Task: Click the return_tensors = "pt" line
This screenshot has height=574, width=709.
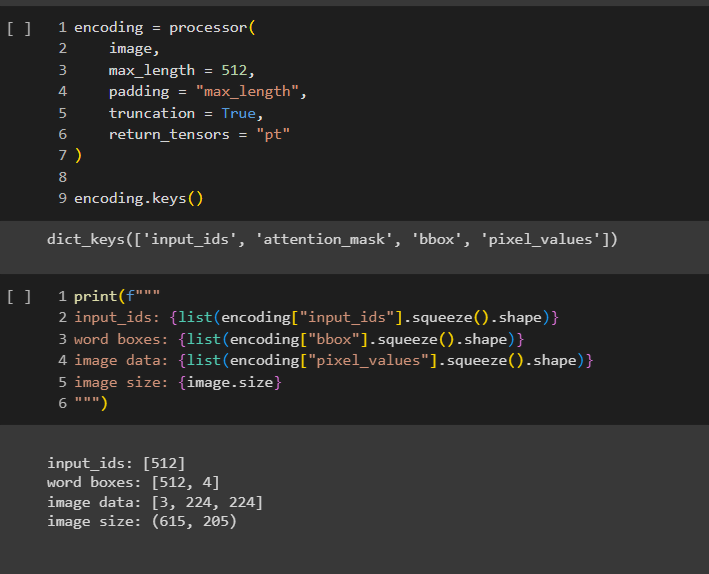Action: point(199,134)
